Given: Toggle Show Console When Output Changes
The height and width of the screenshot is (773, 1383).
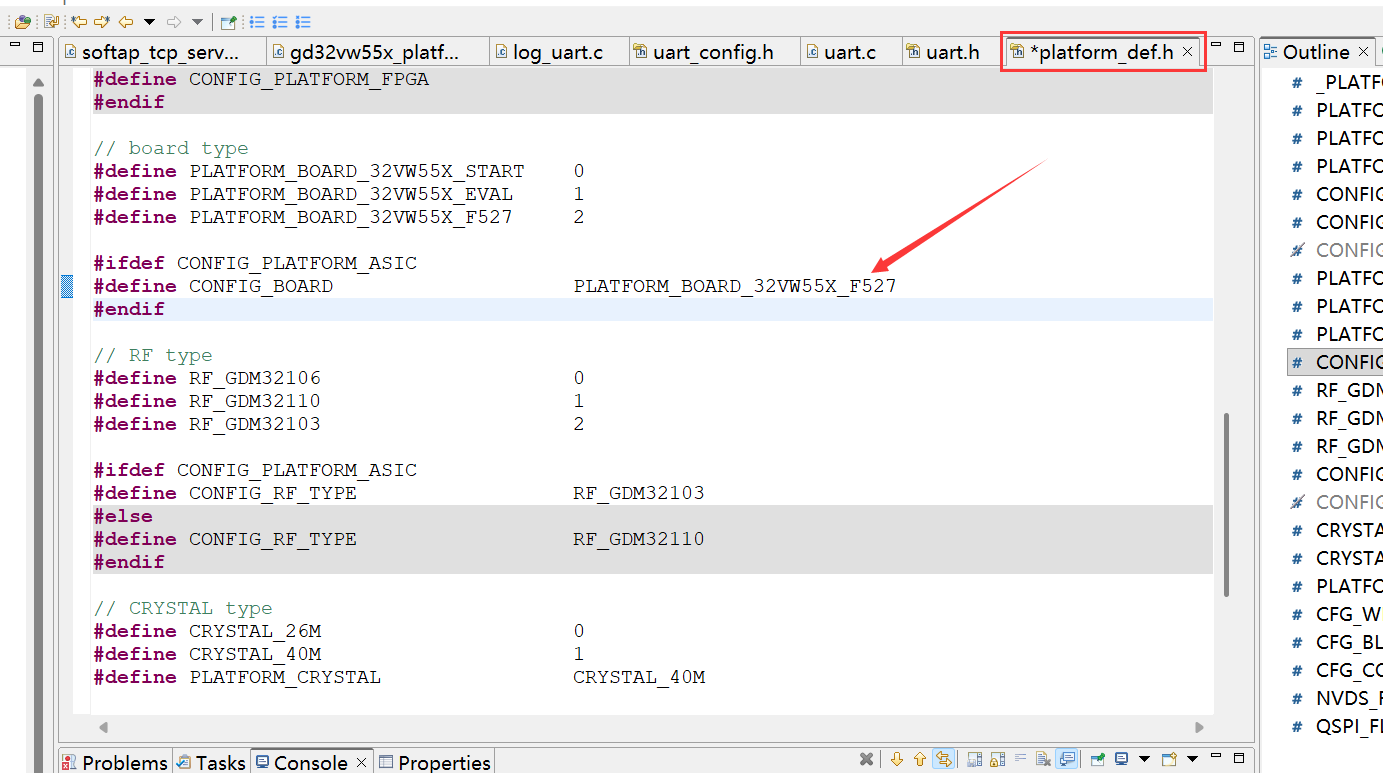Looking at the screenshot, I should pyautogui.click(x=1067, y=760).
